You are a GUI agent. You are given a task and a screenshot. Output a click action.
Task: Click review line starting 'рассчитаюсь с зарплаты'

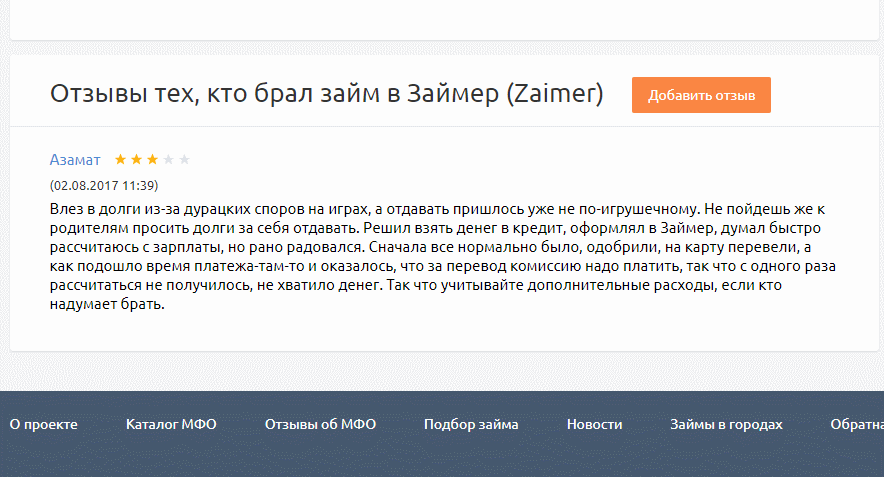430,247
